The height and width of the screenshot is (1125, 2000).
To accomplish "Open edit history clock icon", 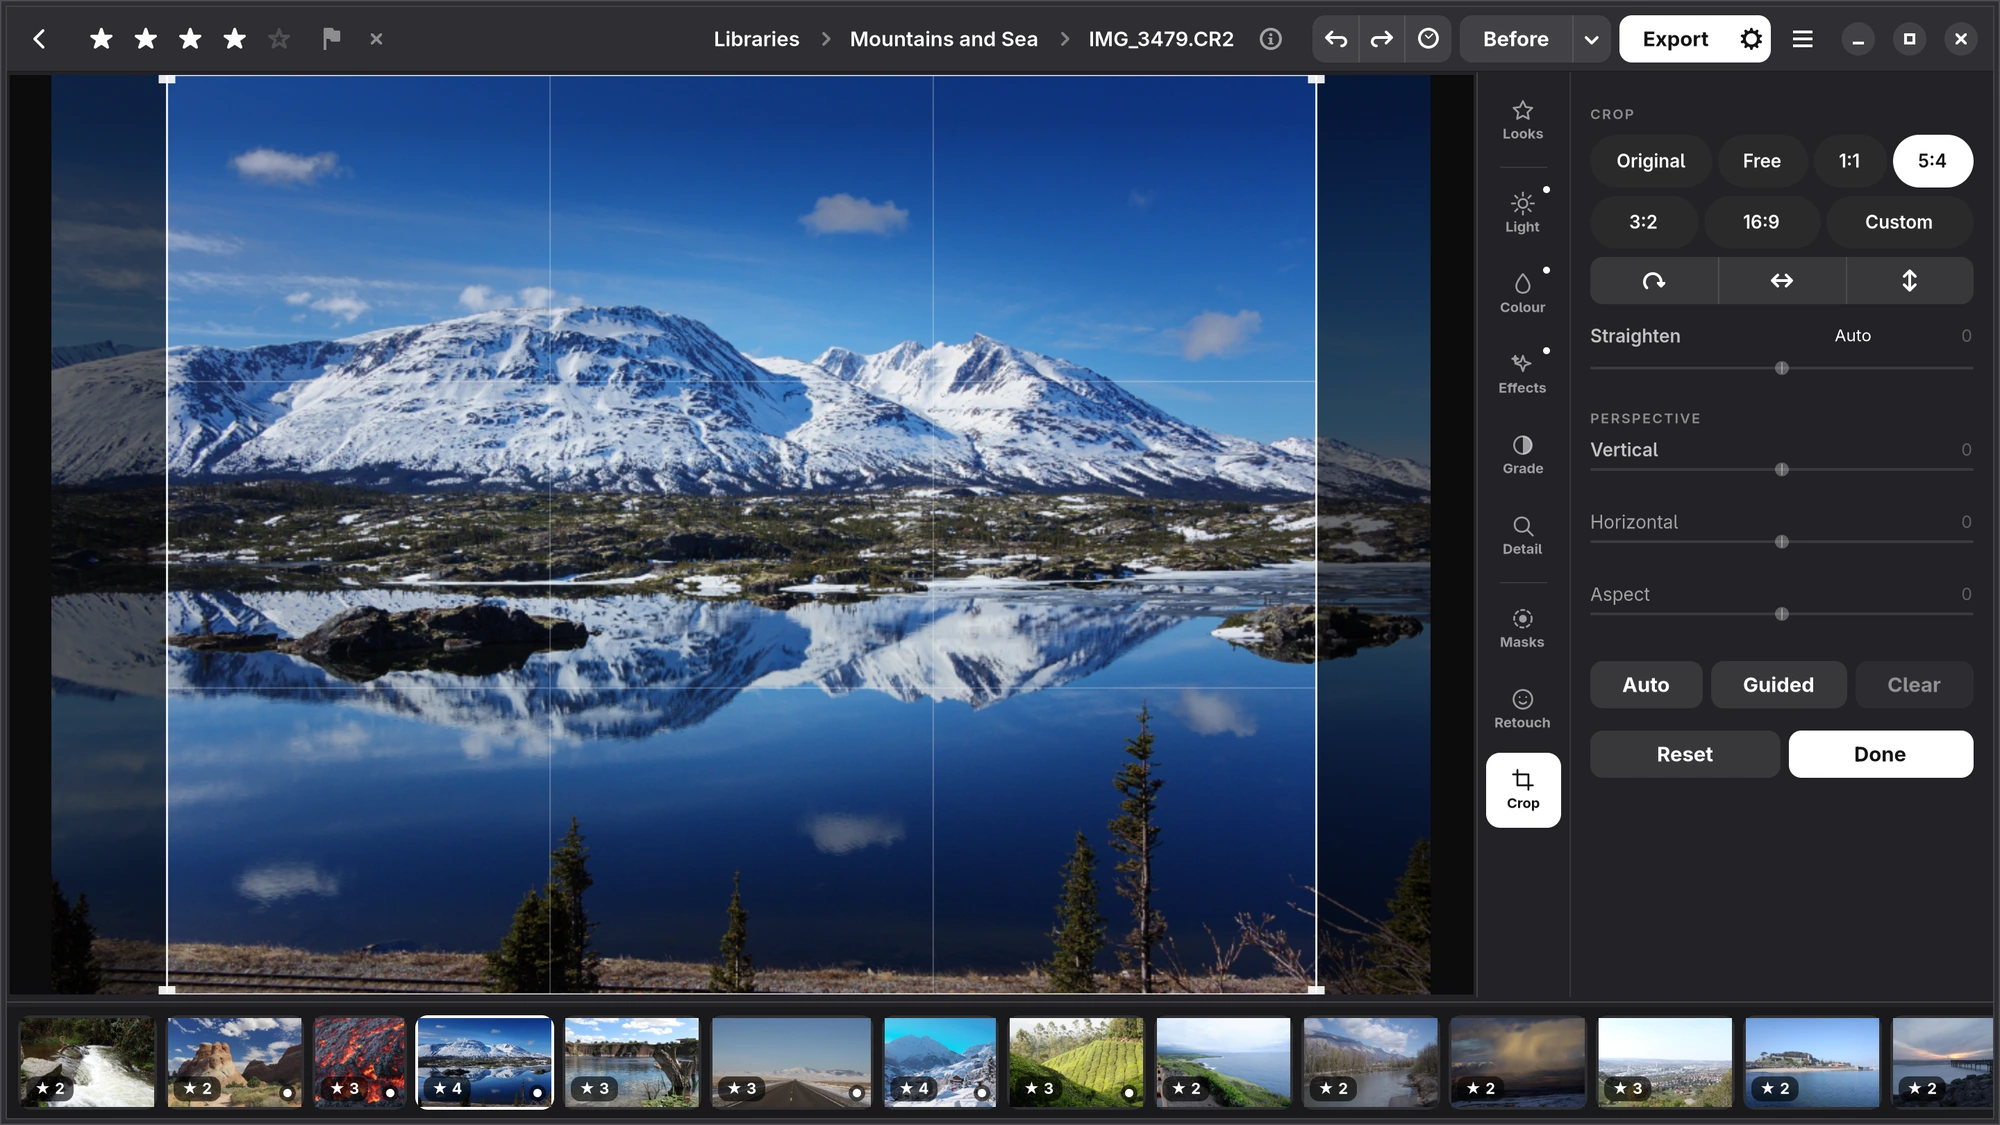I will click(1428, 39).
